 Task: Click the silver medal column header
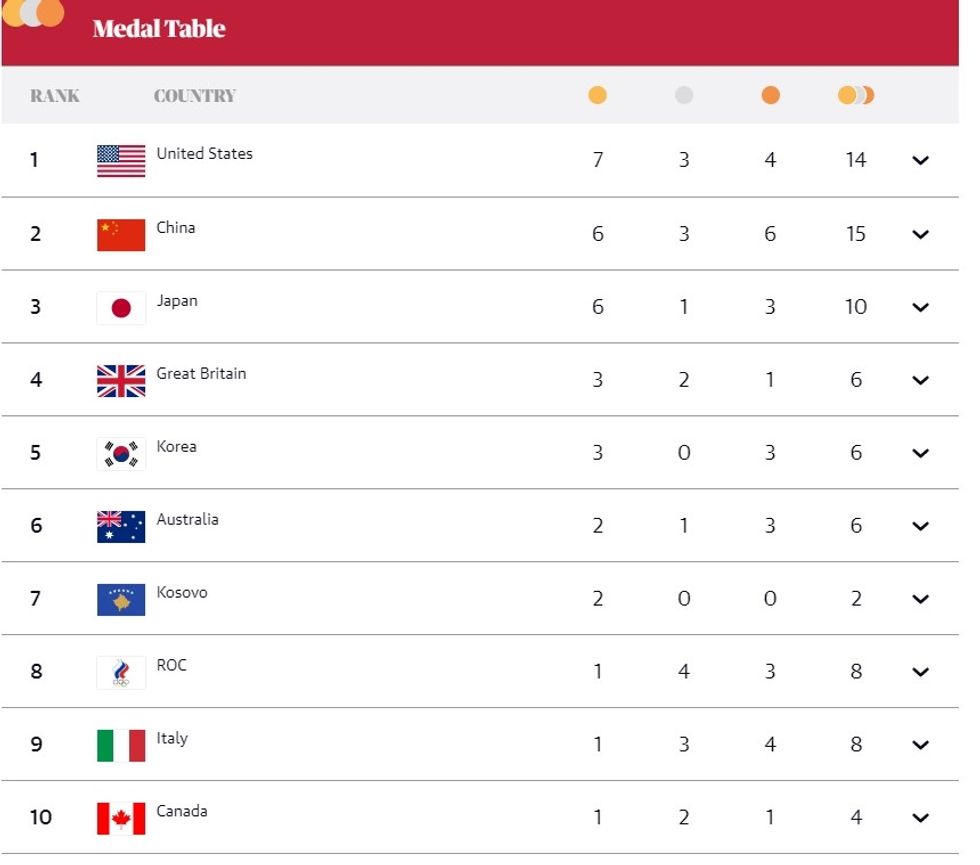click(x=684, y=96)
